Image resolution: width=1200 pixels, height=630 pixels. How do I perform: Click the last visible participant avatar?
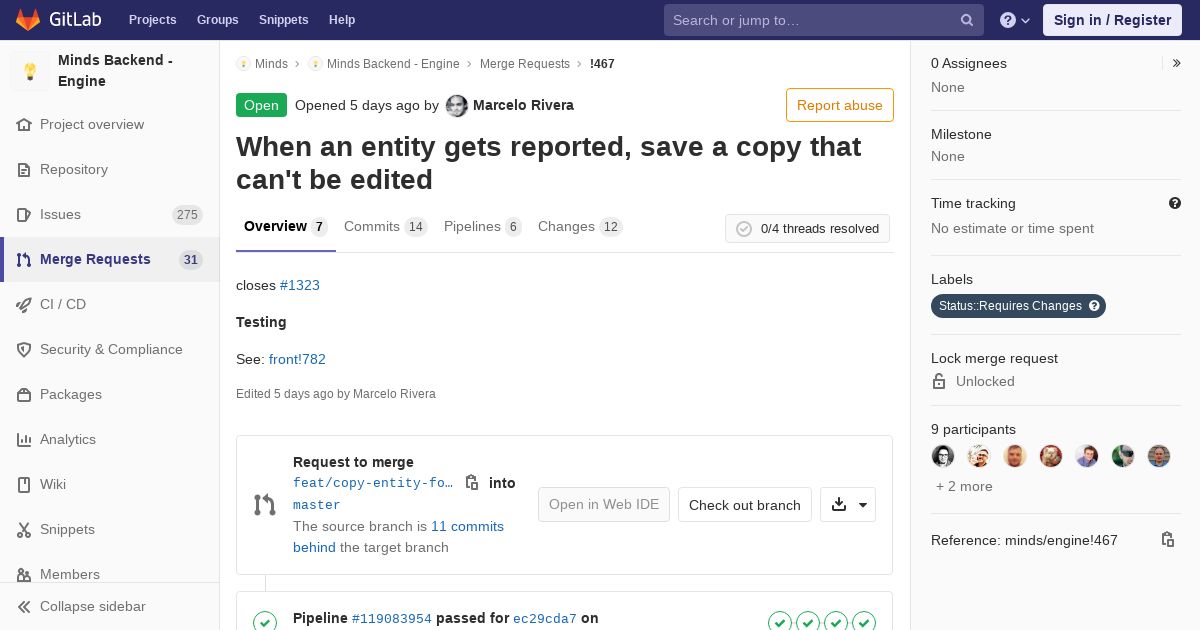(1159, 456)
